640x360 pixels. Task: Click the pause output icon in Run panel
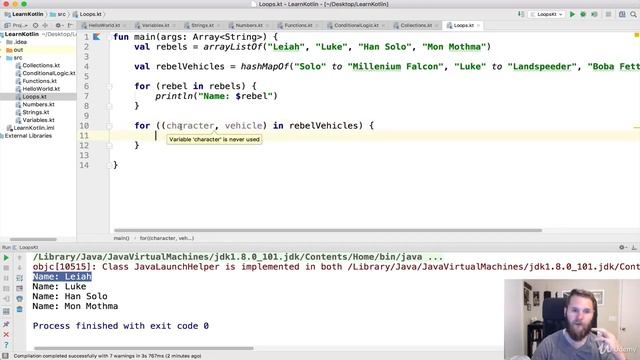pos(6,278)
